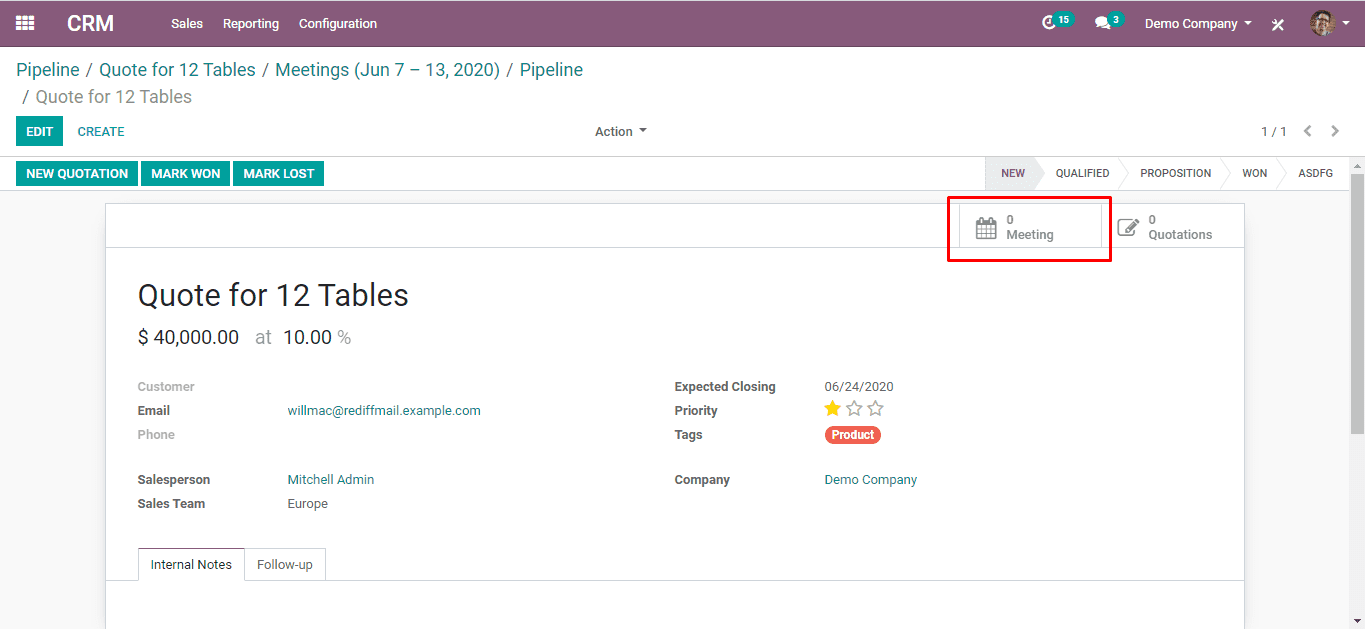Expand the user account dropdown arrow
The image size is (1365, 629).
coord(1346,23)
